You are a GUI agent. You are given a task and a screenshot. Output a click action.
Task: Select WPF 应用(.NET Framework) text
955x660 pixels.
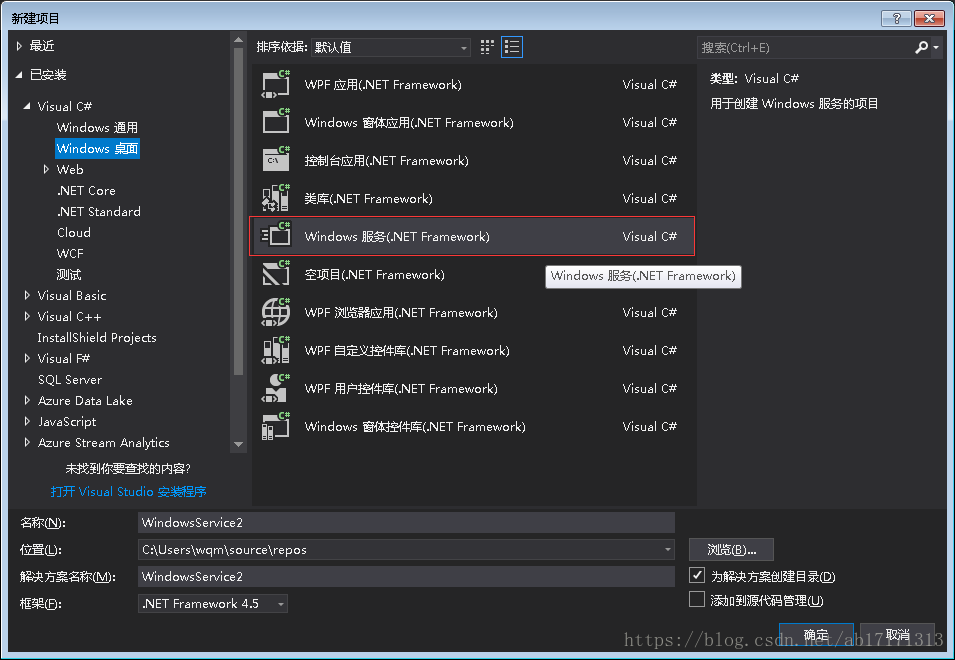pyautogui.click(x=383, y=85)
